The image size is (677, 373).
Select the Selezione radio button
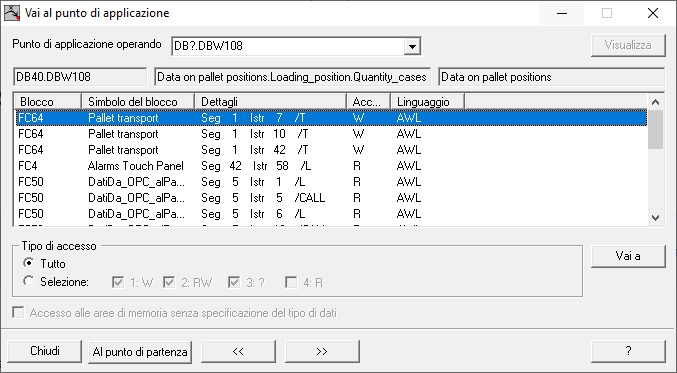click(28, 281)
